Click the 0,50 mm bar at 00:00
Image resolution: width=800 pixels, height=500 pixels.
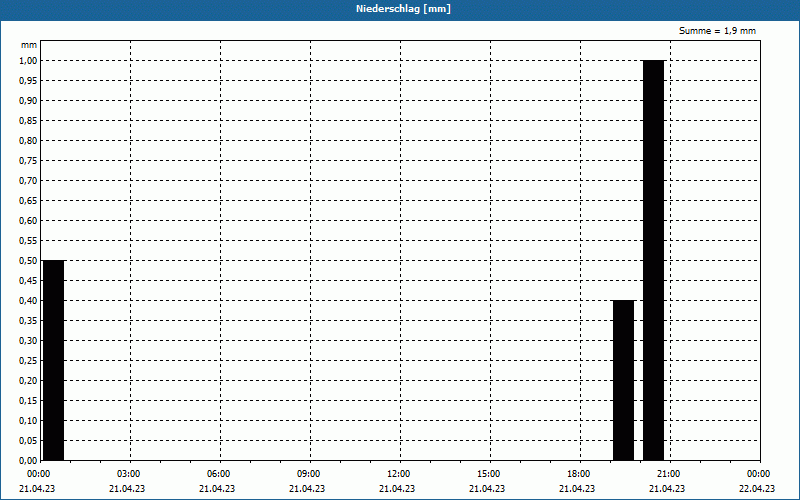pyautogui.click(x=54, y=360)
